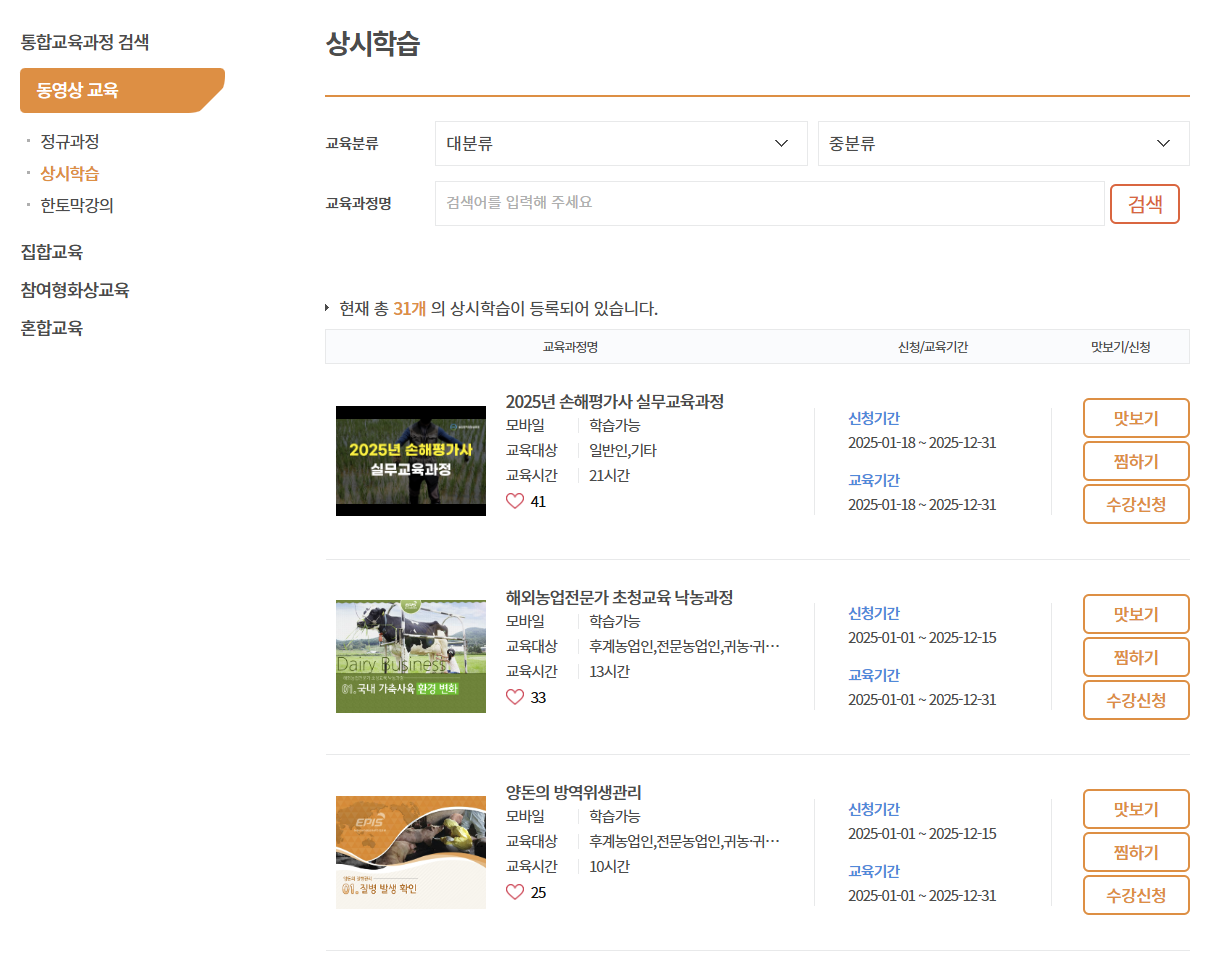Click the 신청/교육기간 column header
Screen dimensions: 1207x956
coord(933,347)
